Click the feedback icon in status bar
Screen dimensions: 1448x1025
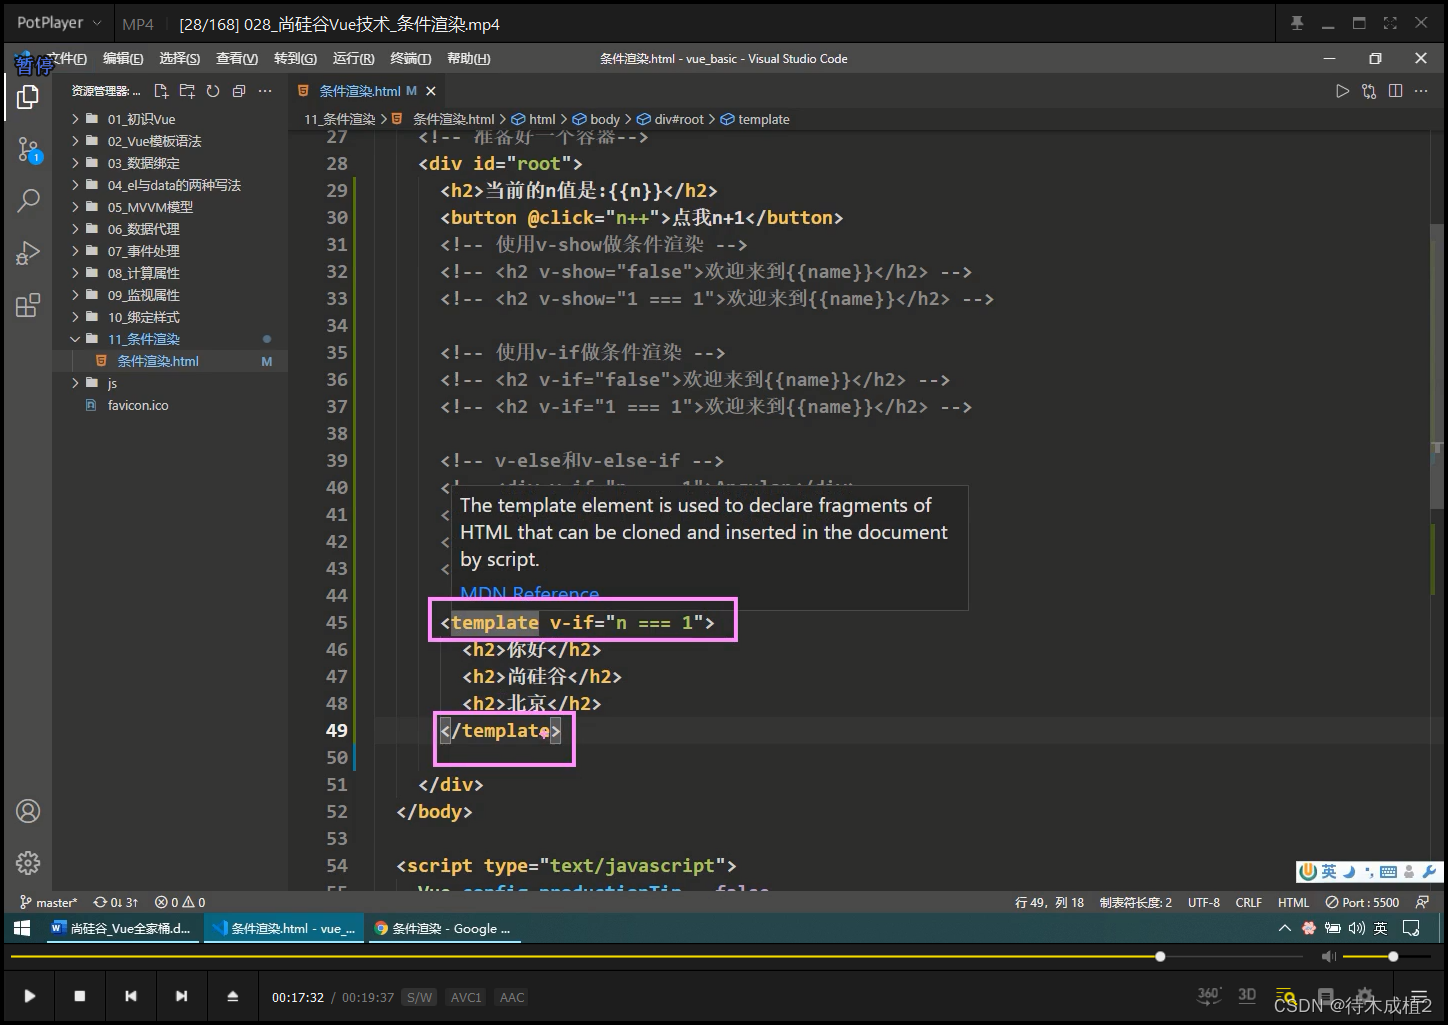(1422, 902)
